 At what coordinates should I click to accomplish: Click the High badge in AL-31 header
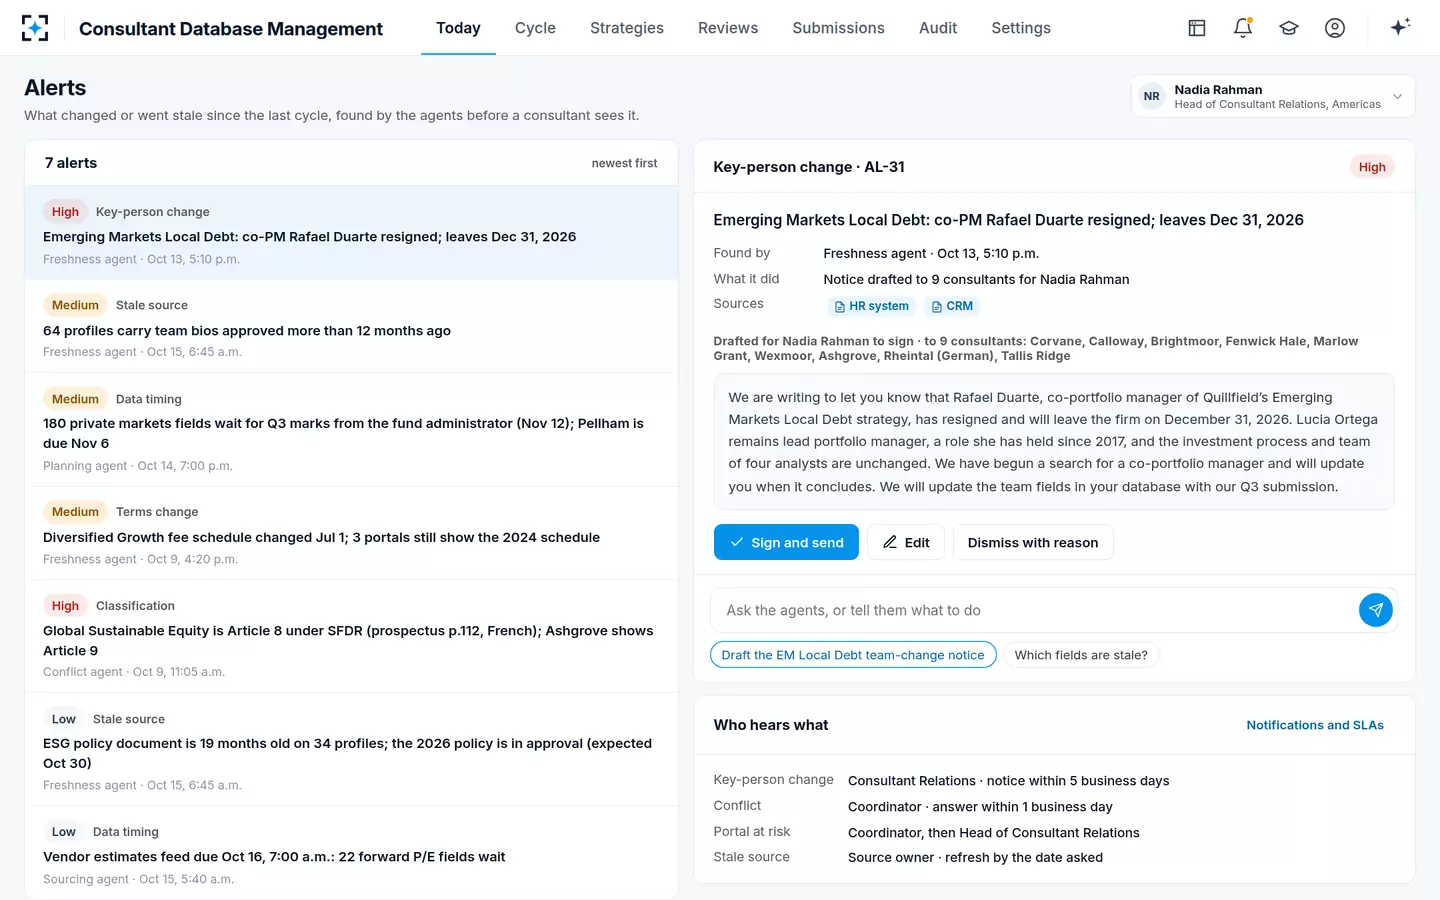point(1372,167)
